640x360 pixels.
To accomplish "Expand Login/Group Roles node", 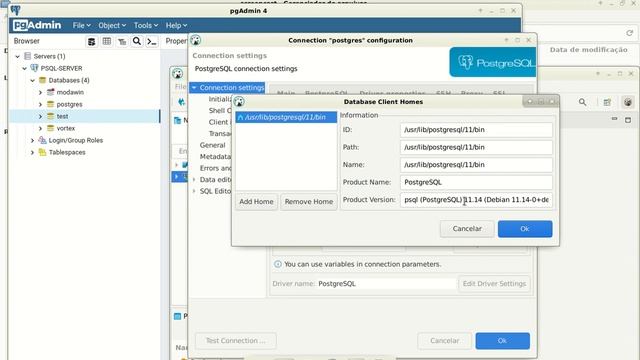I will [32, 140].
